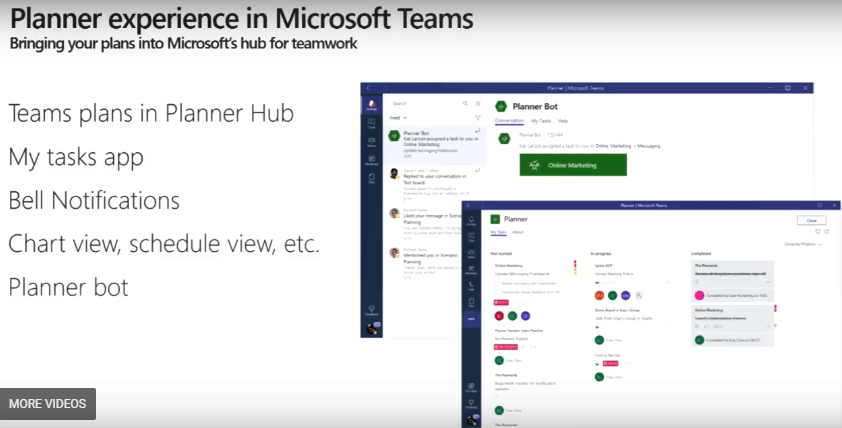The width and height of the screenshot is (842, 428).
Task: Go back in the back Teams window
Action: coord(368,88)
